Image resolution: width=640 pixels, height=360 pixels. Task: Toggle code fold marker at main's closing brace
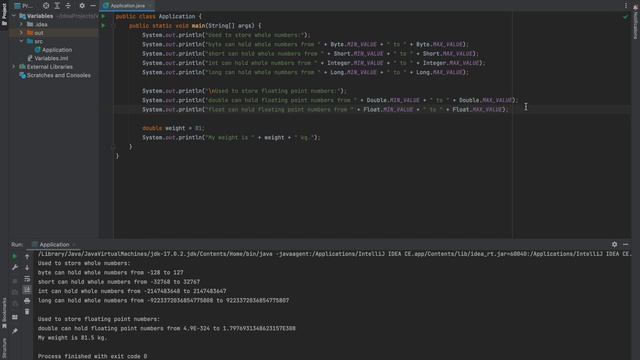113,147
